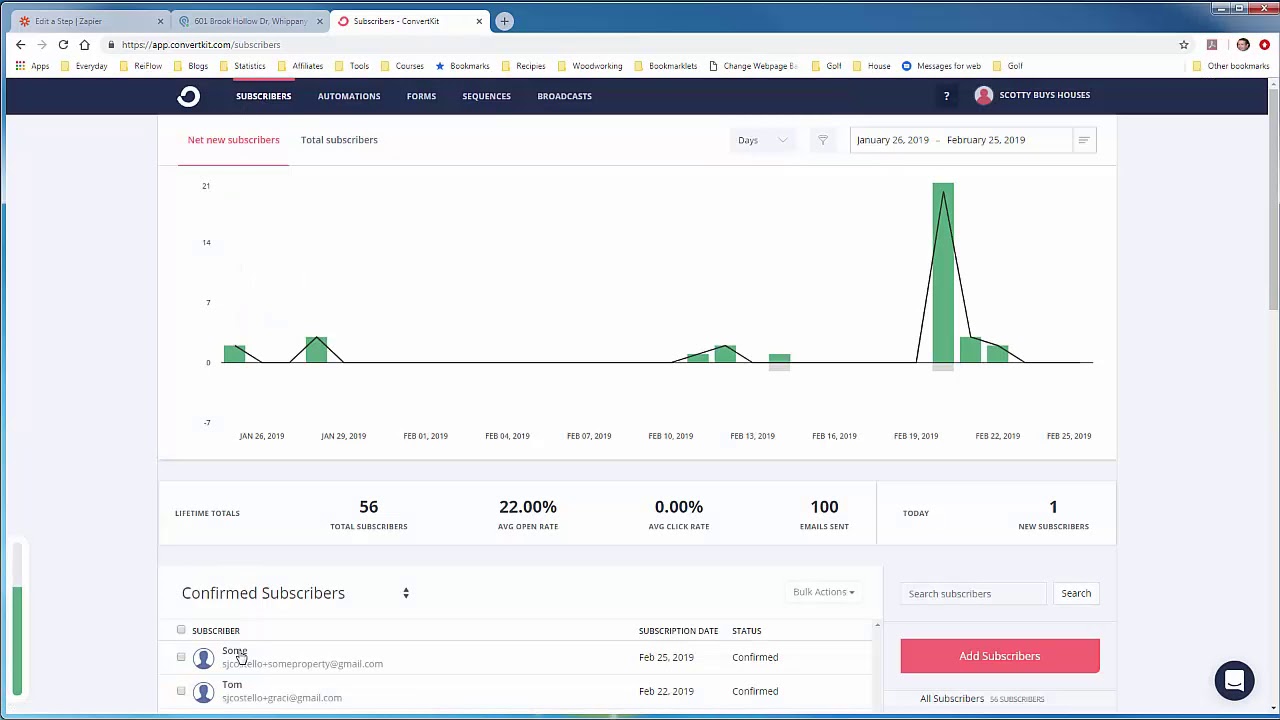
Task: Select Net new subscribers tab
Action: [x=233, y=140]
